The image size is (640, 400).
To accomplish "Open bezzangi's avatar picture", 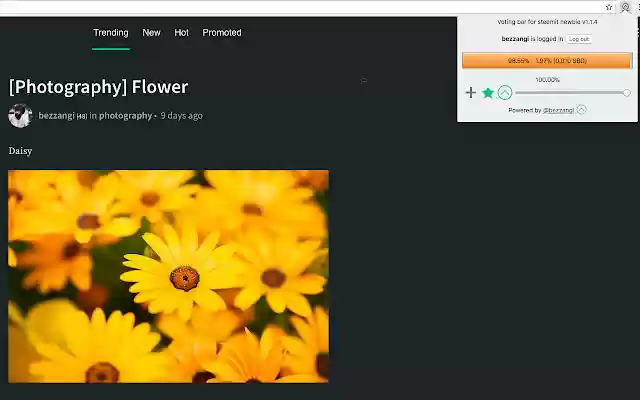I will tap(20, 116).
